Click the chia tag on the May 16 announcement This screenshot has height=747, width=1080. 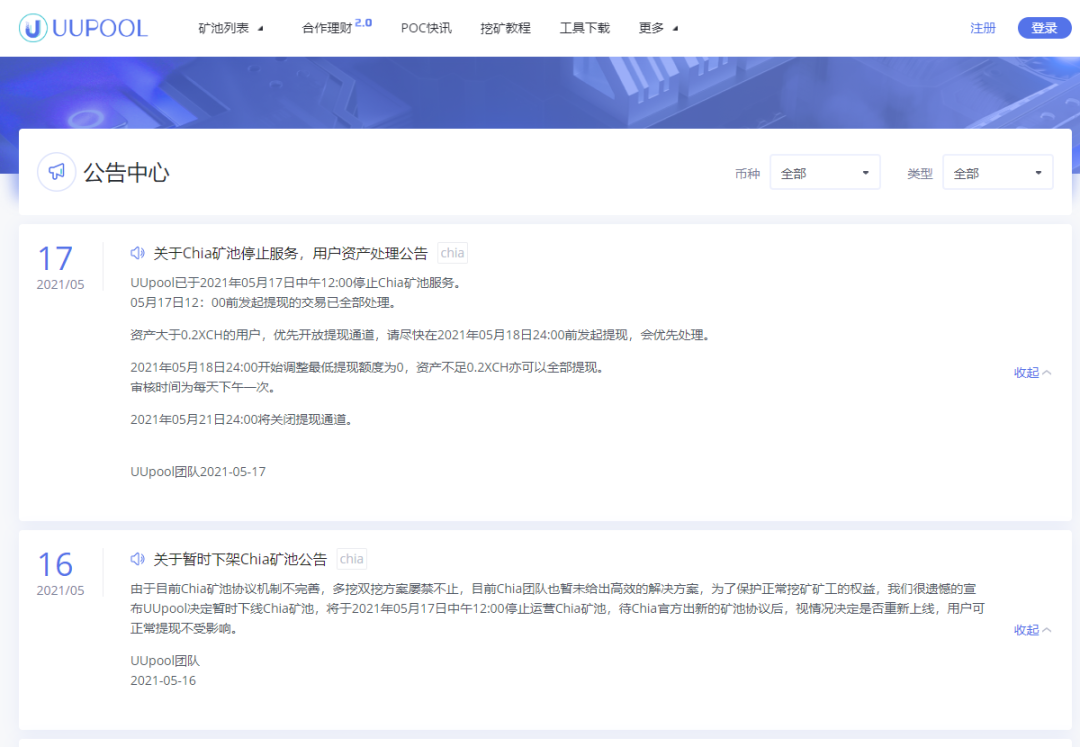tap(351, 558)
